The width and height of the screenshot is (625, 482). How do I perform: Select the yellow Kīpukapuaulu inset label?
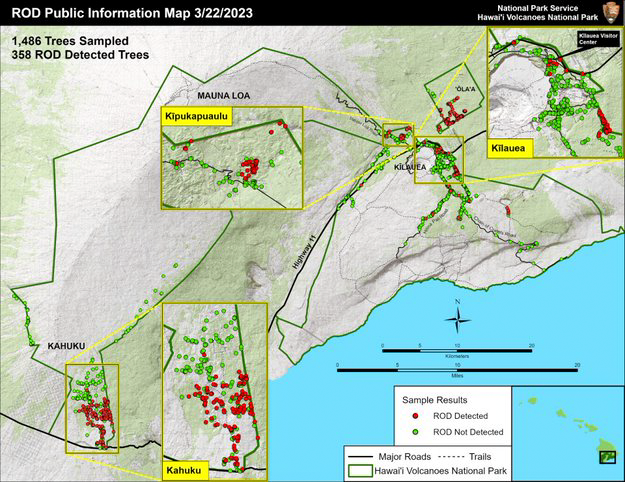pos(196,117)
